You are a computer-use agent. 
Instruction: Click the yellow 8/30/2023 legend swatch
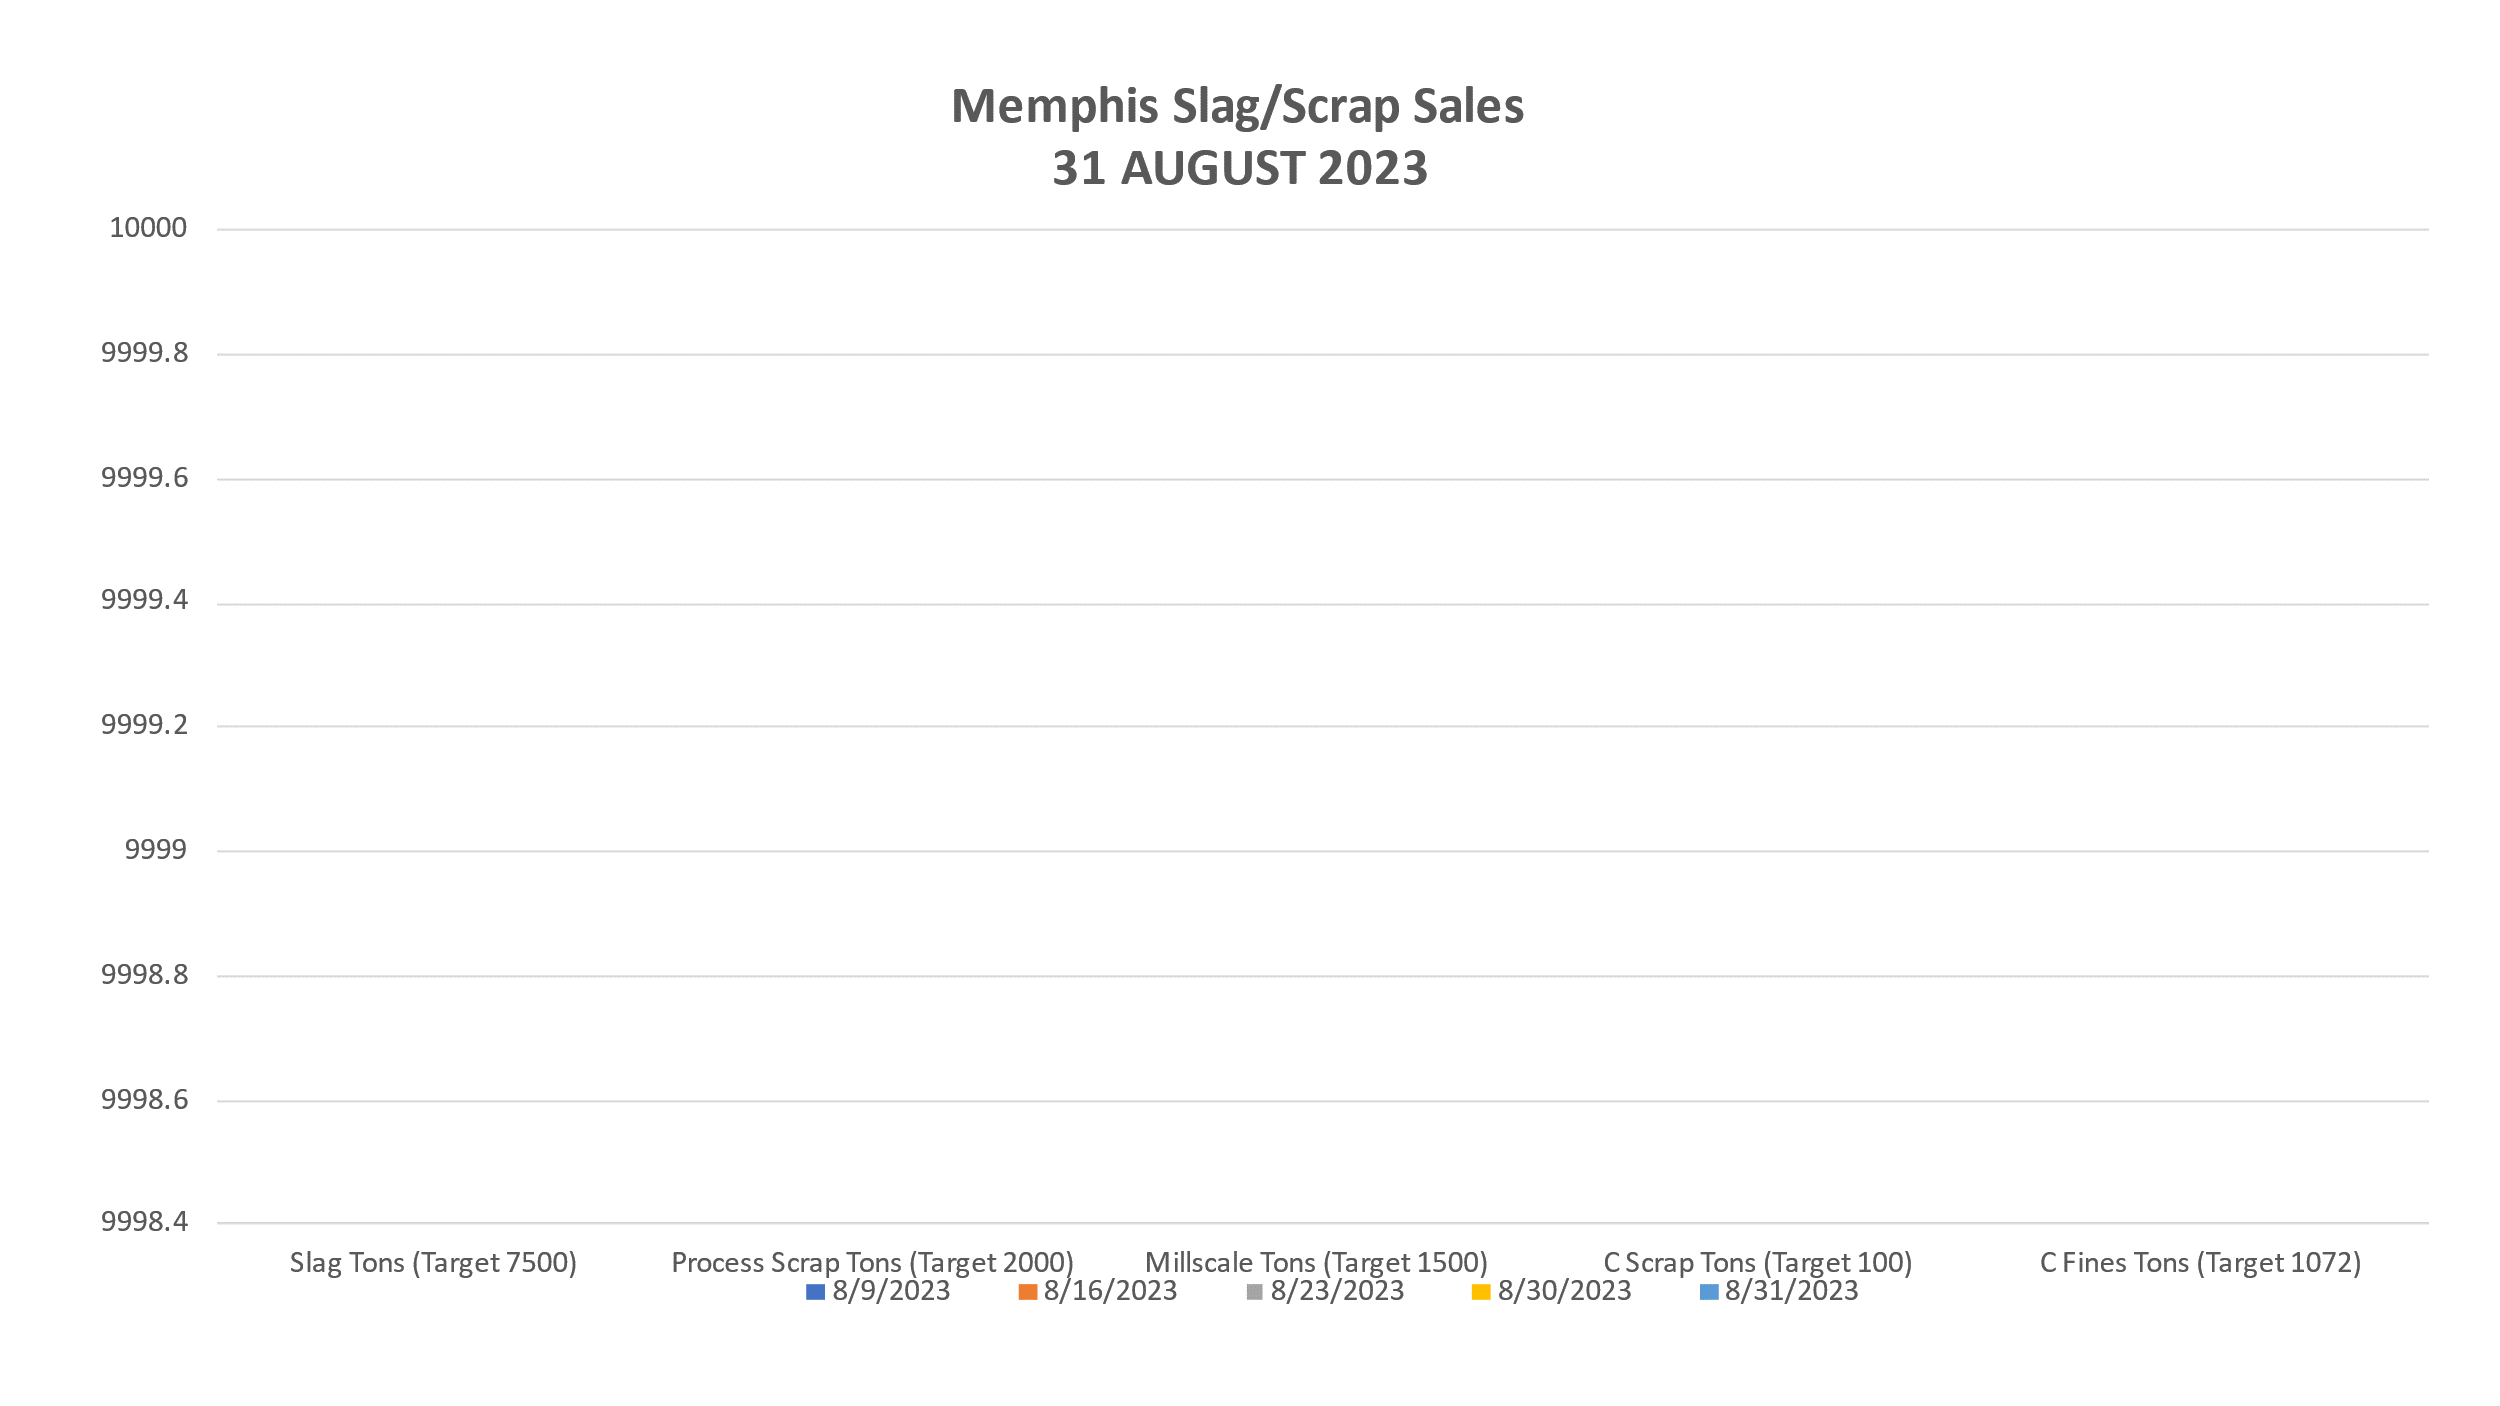[1481, 1292]
